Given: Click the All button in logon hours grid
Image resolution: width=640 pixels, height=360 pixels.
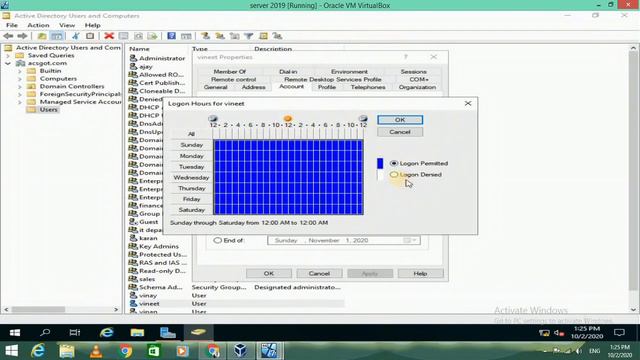Looking at the screenshot, I should (x=191, y=134).
